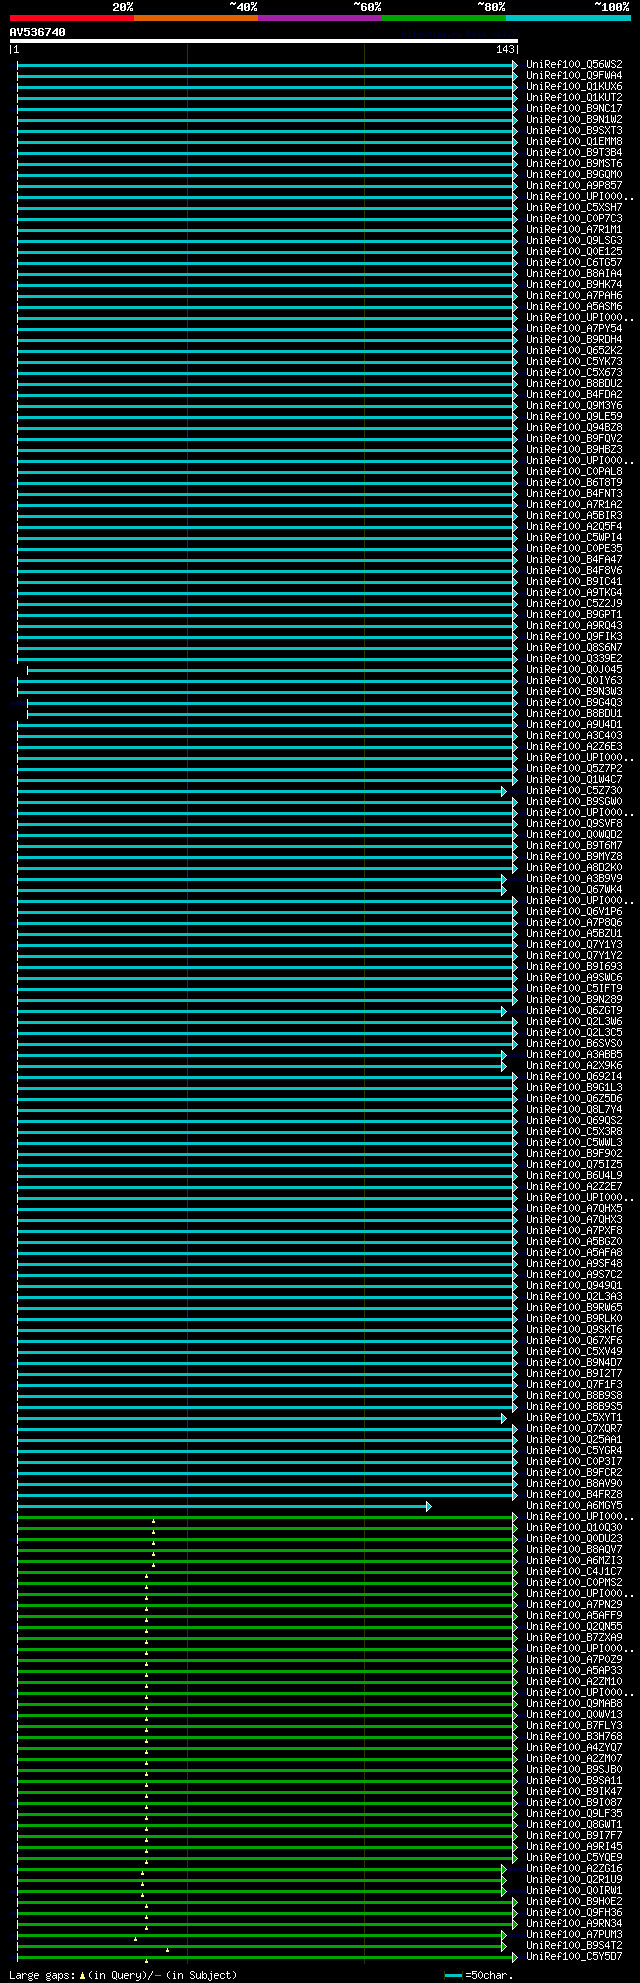Viewport: 640px width, 1983px height.
Task: Click arrowhead of UniRef100_A3B9V9 alignment
Action: tap(505, 879)
